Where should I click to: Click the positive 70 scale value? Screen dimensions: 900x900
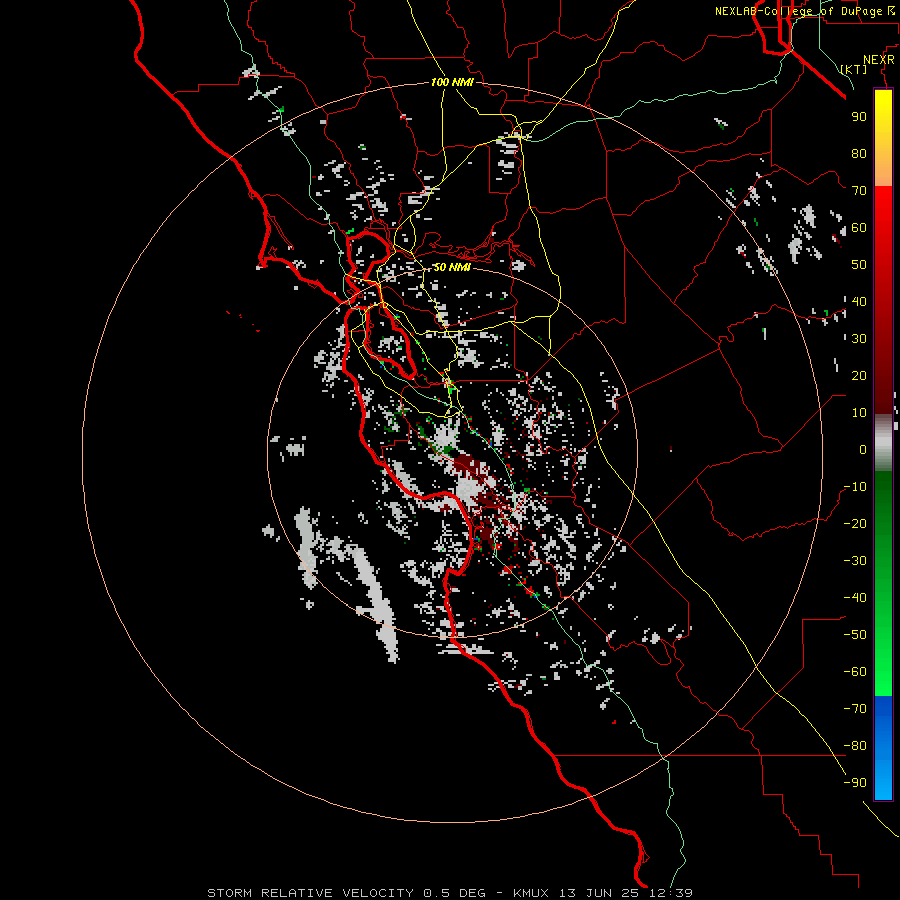[x=859, y=191]
